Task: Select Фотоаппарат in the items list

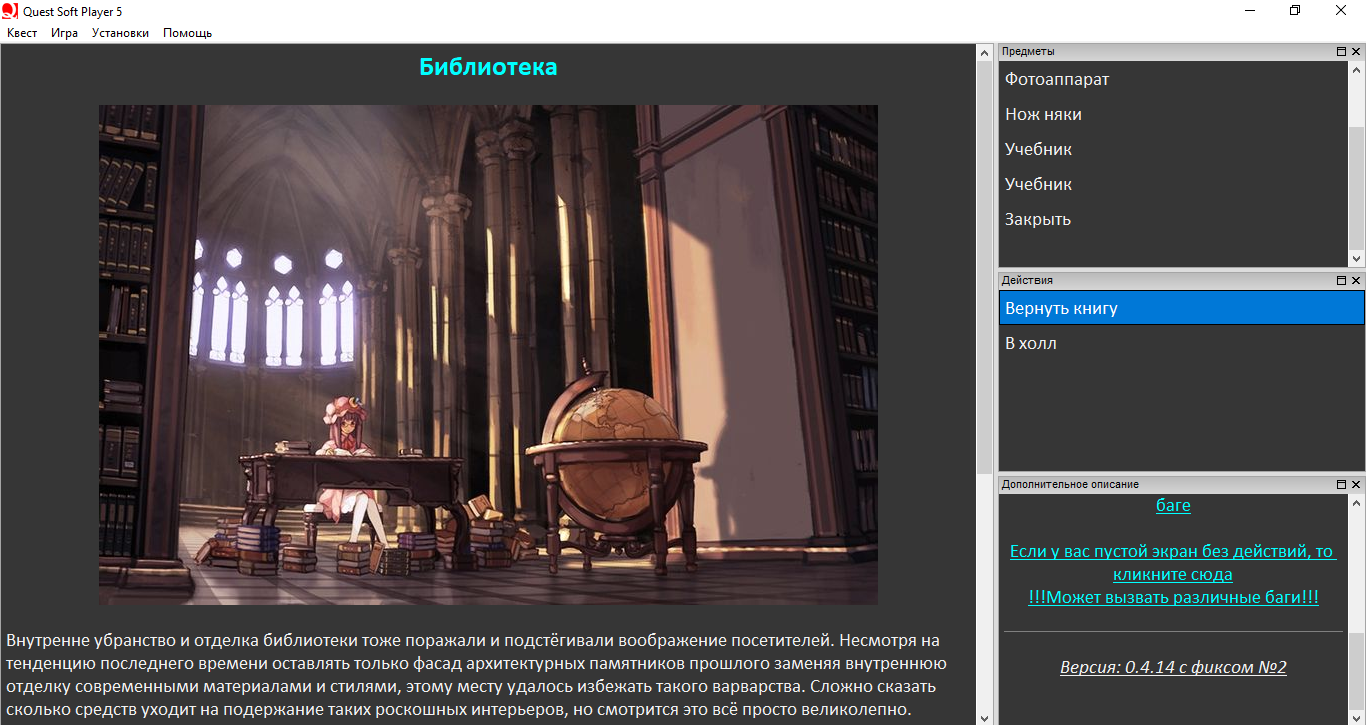Action: (x=1057, y=79)
